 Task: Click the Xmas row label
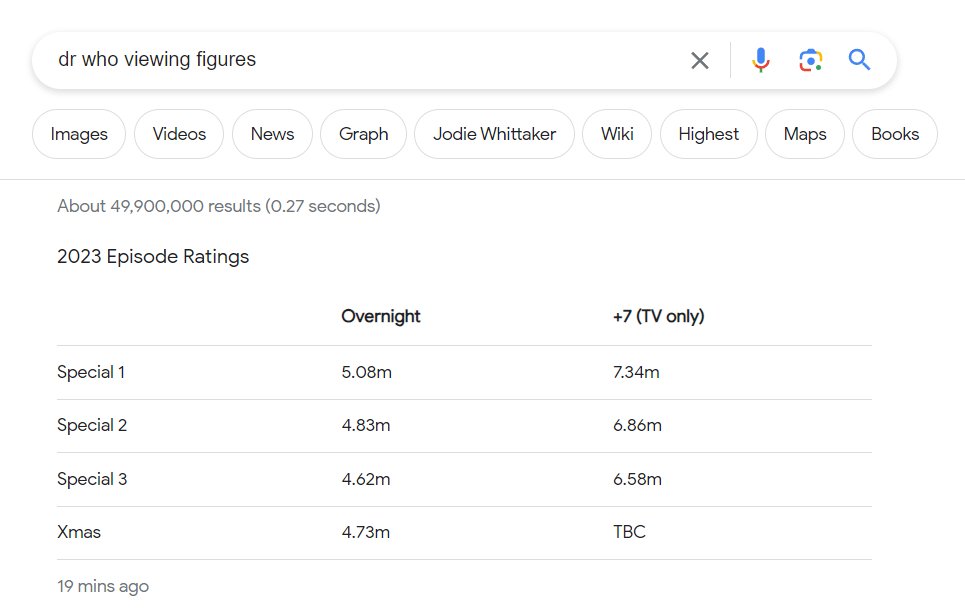tap(79, 532)
